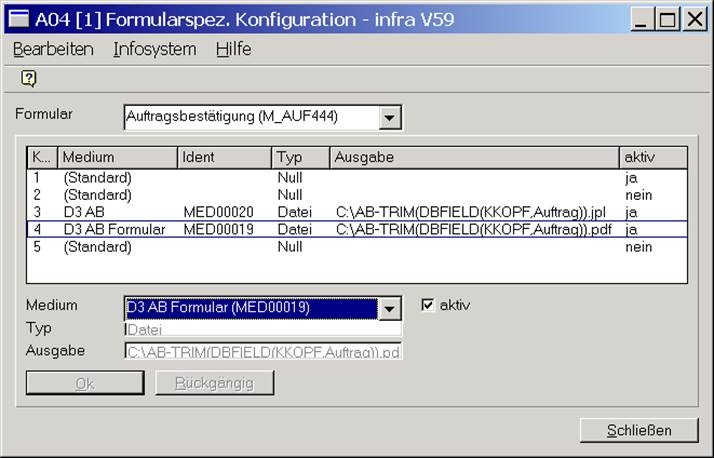The image size is (714, 458).
Task: Click the help question mark toolbar icon
Action: pos(28,79)
